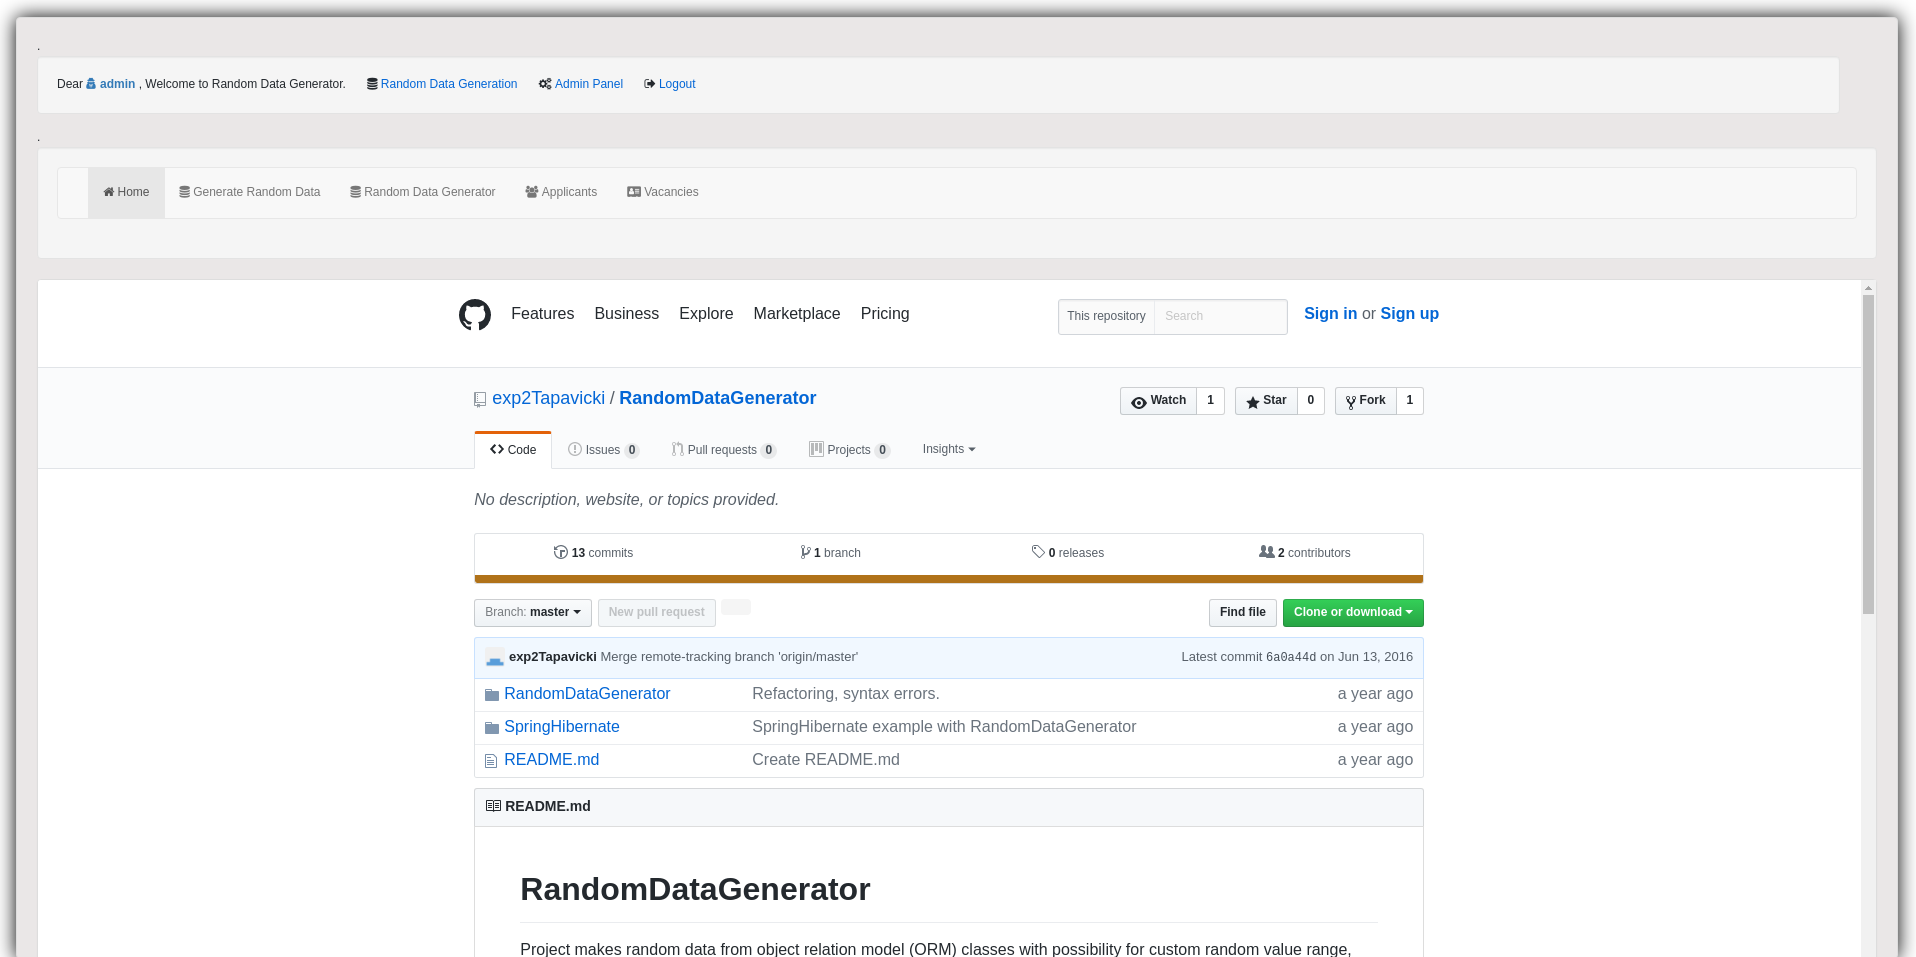1916x957 pixels.
Task: Click the Logout link
Action: (677, 84)
